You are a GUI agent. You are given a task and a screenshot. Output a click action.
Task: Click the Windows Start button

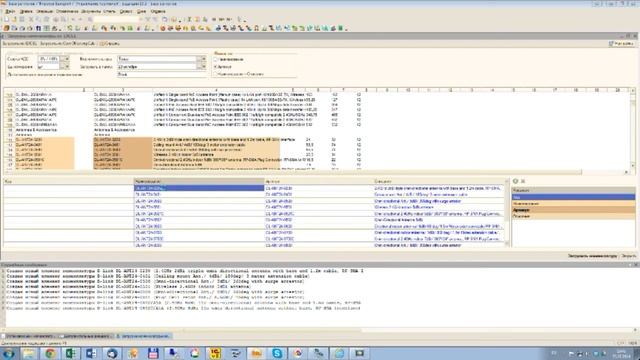[8, 353]
